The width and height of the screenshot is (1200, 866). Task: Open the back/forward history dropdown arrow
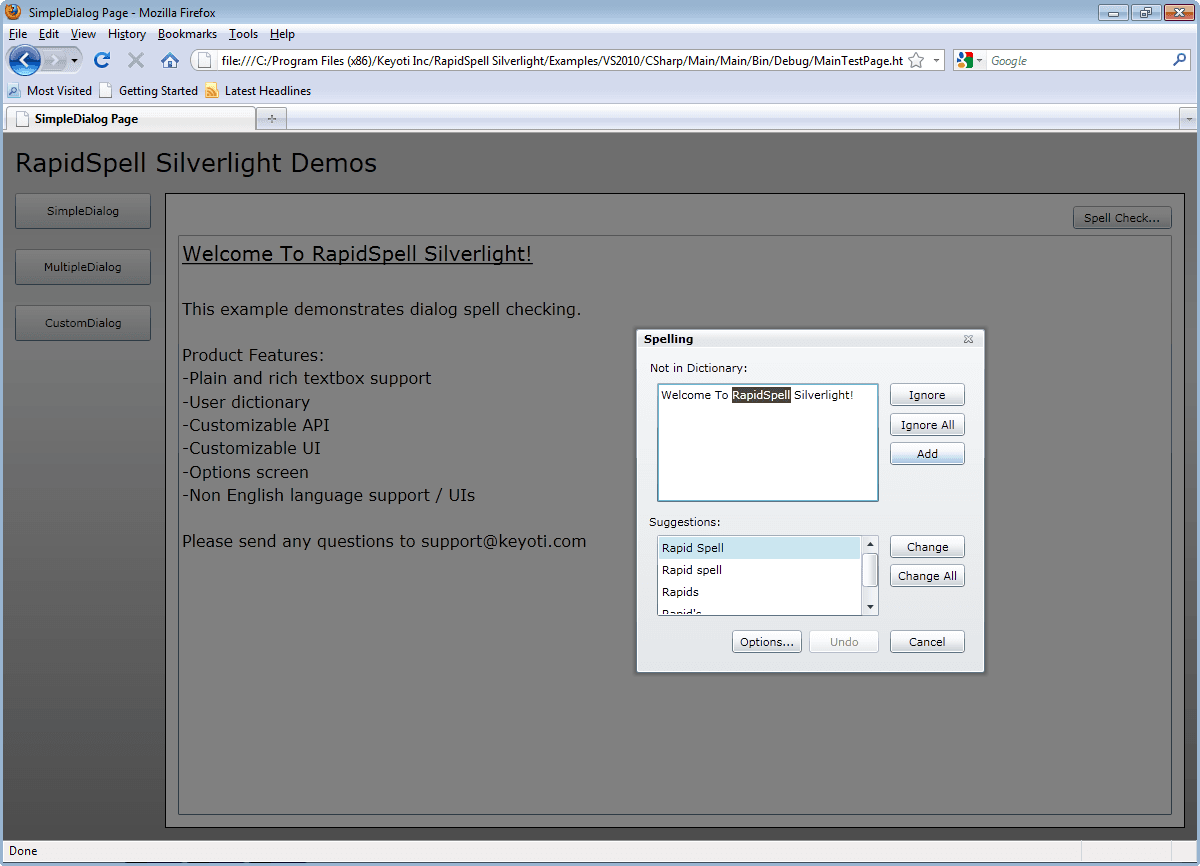74,60
